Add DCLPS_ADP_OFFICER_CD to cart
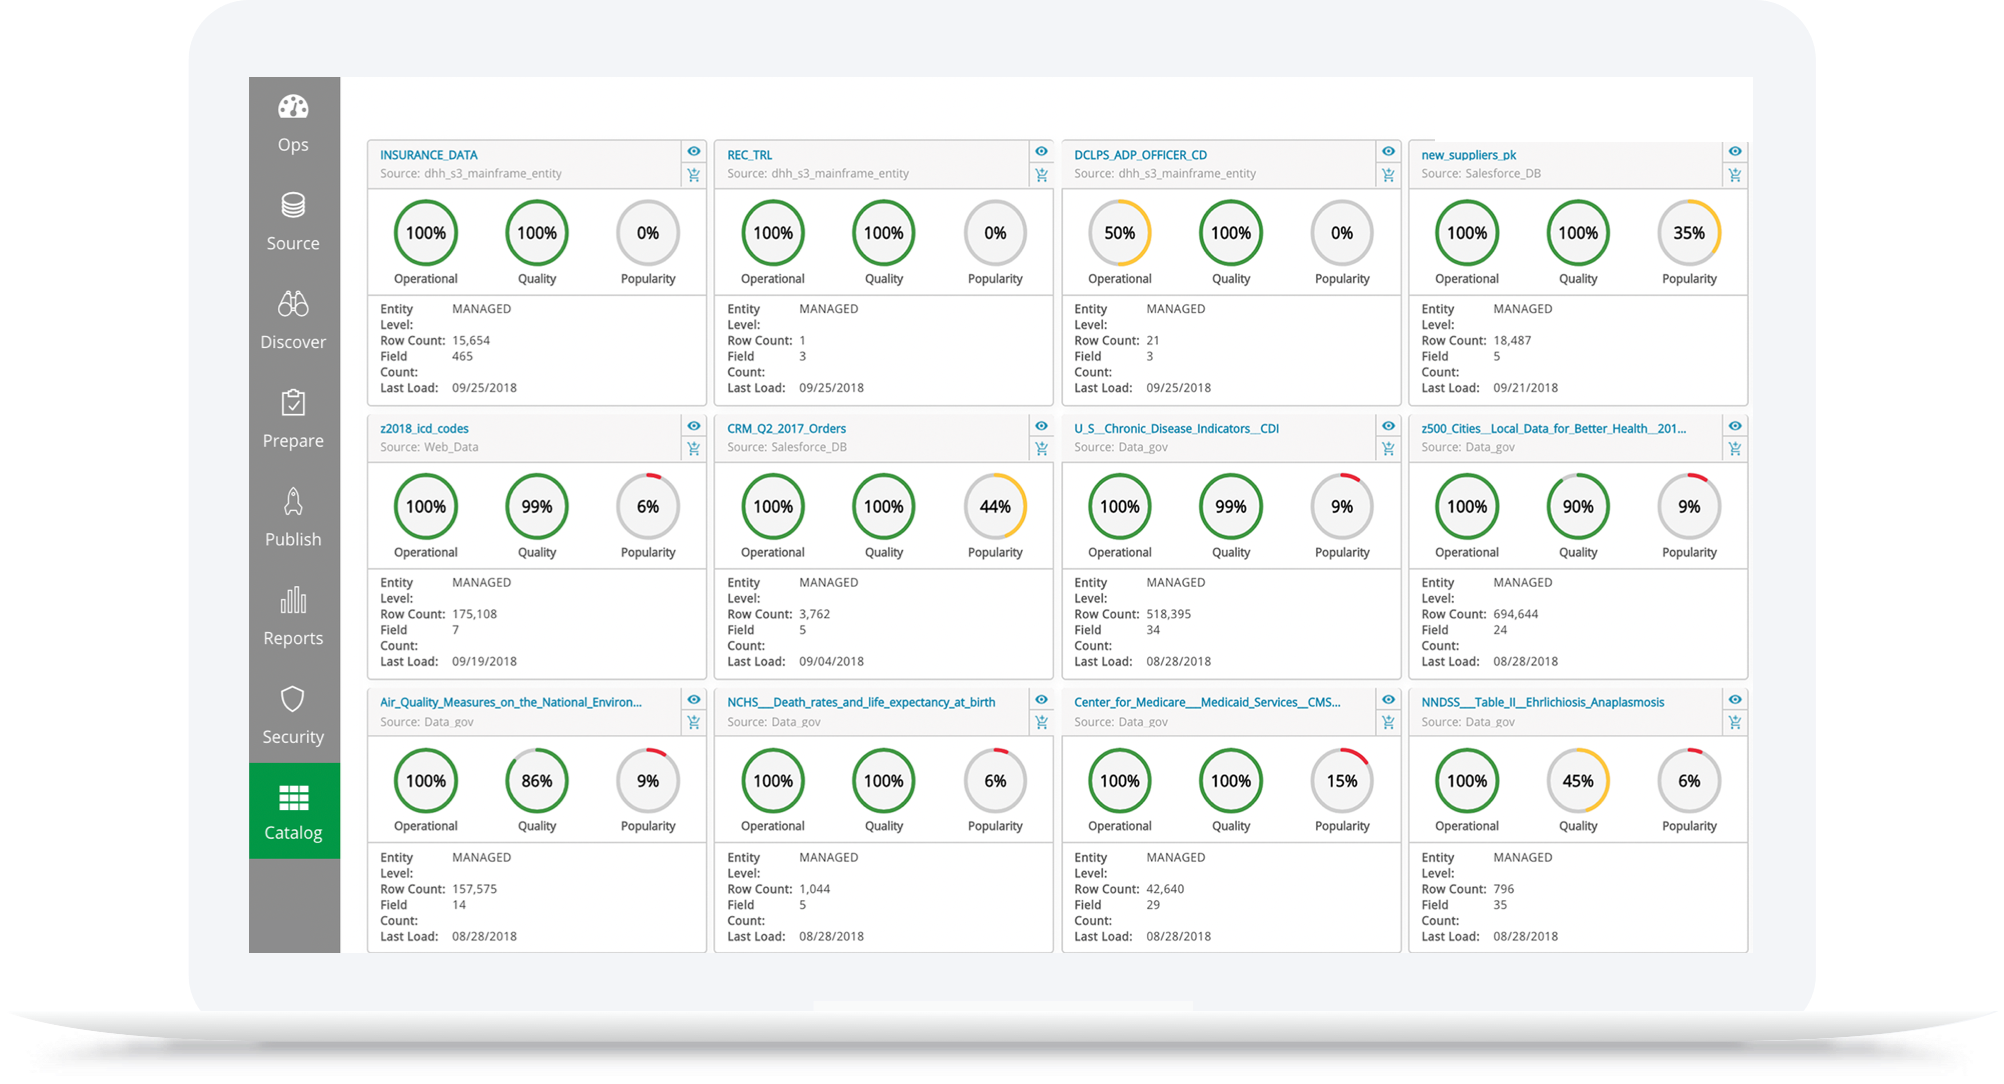 point(1388,175)
